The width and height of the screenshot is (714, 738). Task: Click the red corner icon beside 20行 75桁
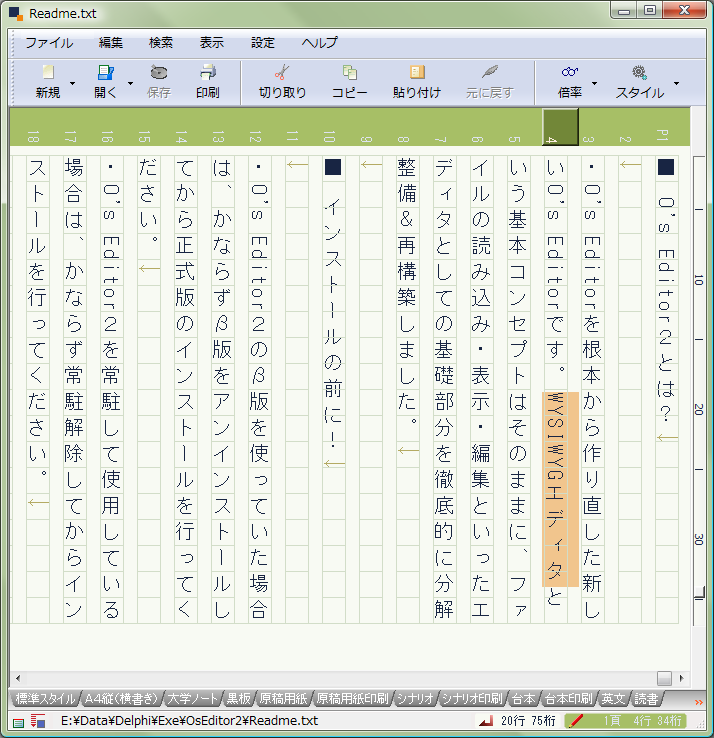point(485,721)
